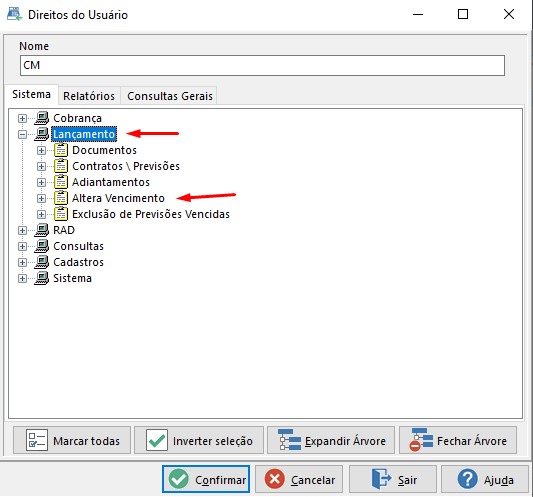Image resolution: width=533 pixels, height=497 pixels.
Task: Select the Documentos tree label
Action: click(x=104, y=150)
